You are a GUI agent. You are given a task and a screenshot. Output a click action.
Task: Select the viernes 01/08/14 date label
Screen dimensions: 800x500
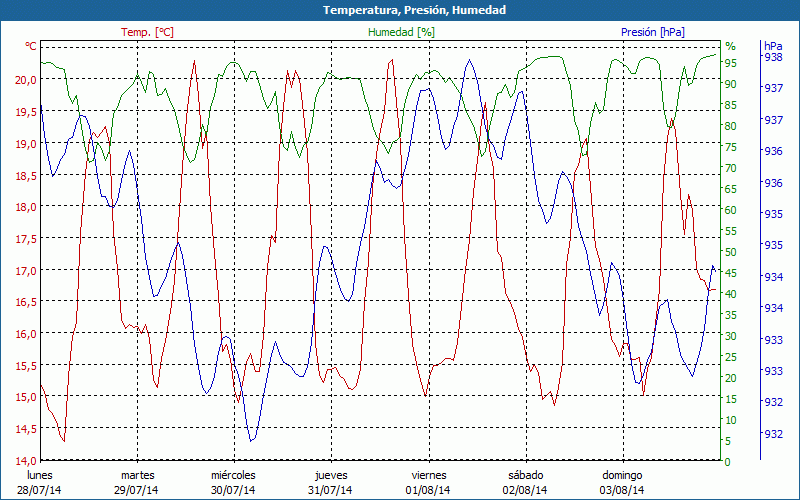coord(428,482)
